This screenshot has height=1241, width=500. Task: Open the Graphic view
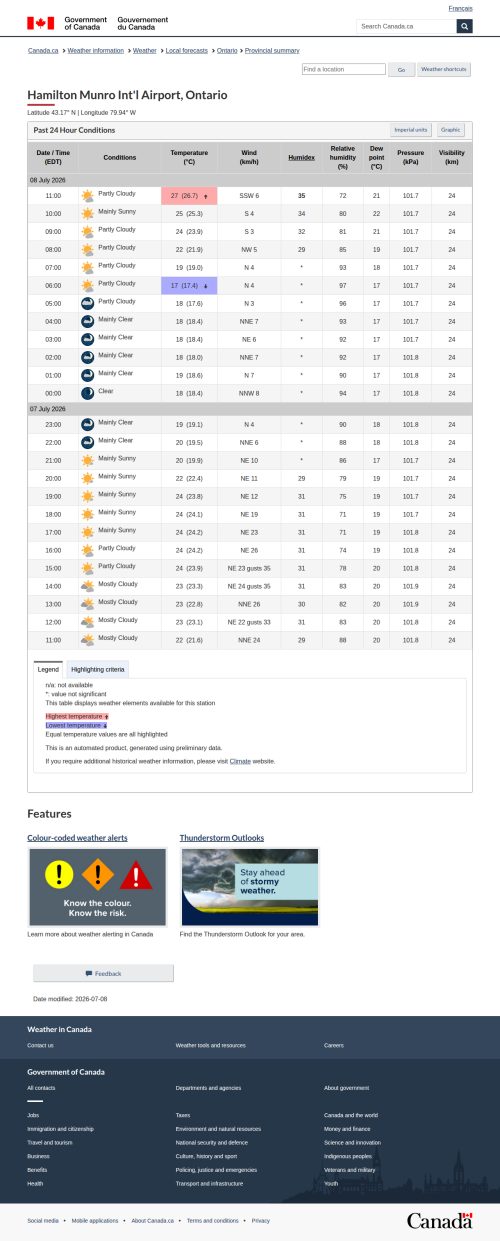click(451, 130)
